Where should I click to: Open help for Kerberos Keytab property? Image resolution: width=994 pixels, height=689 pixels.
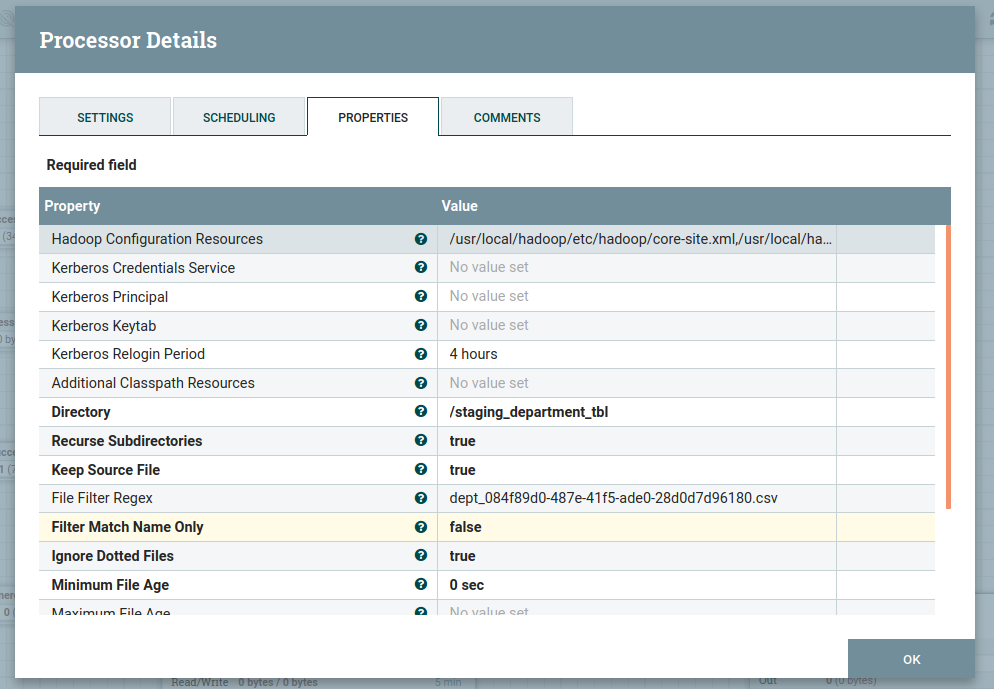click(421, 325)
